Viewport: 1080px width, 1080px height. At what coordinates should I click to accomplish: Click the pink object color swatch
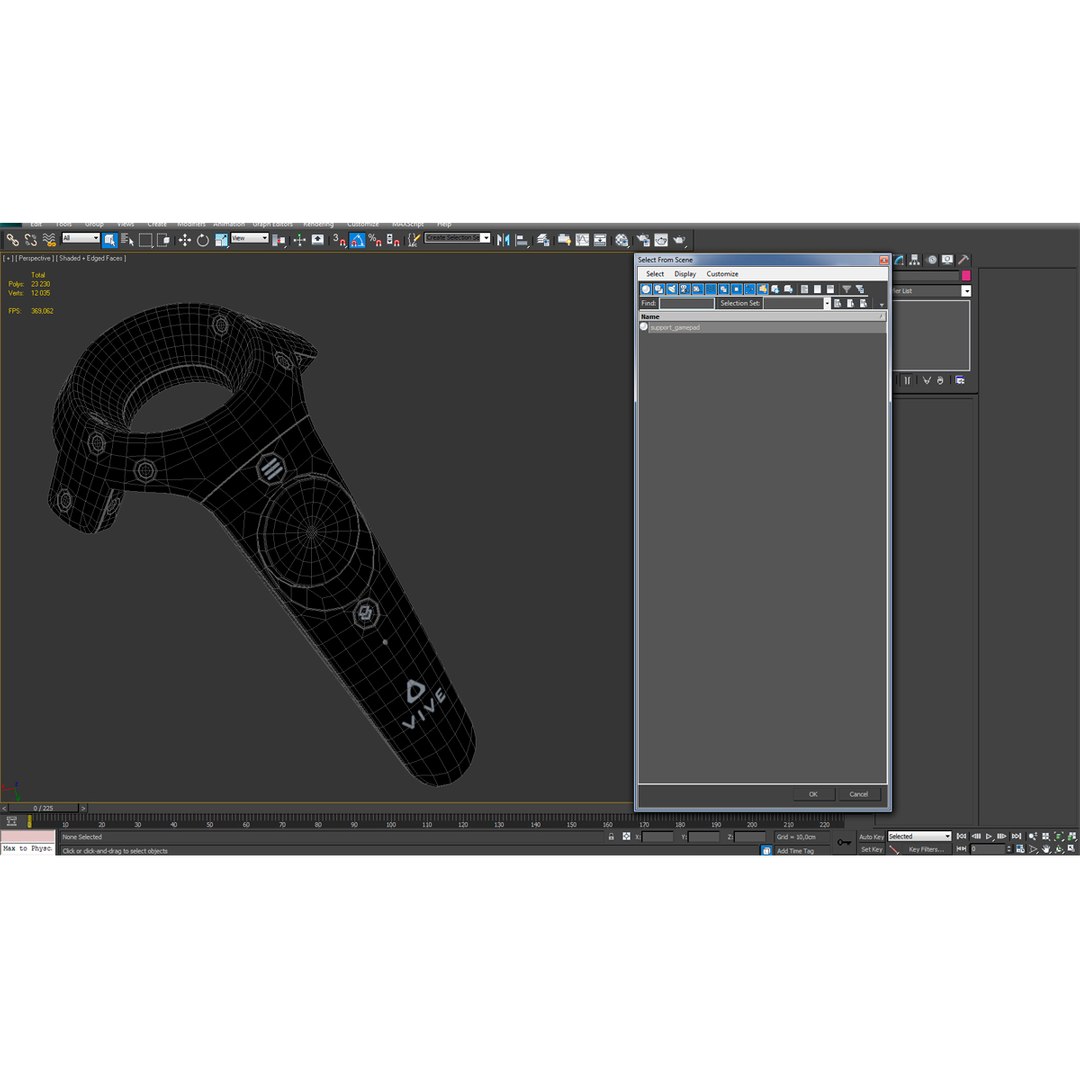click(966, 276)
